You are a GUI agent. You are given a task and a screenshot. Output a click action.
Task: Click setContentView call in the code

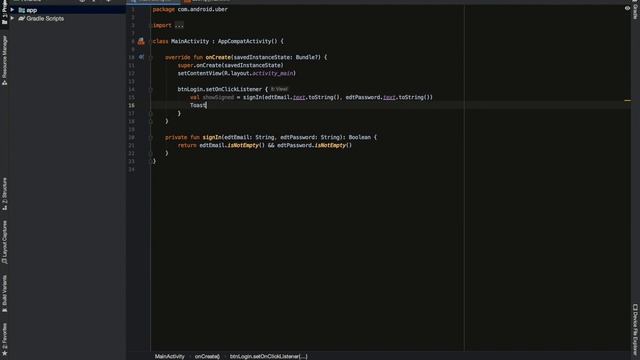(x=200, y=73)
